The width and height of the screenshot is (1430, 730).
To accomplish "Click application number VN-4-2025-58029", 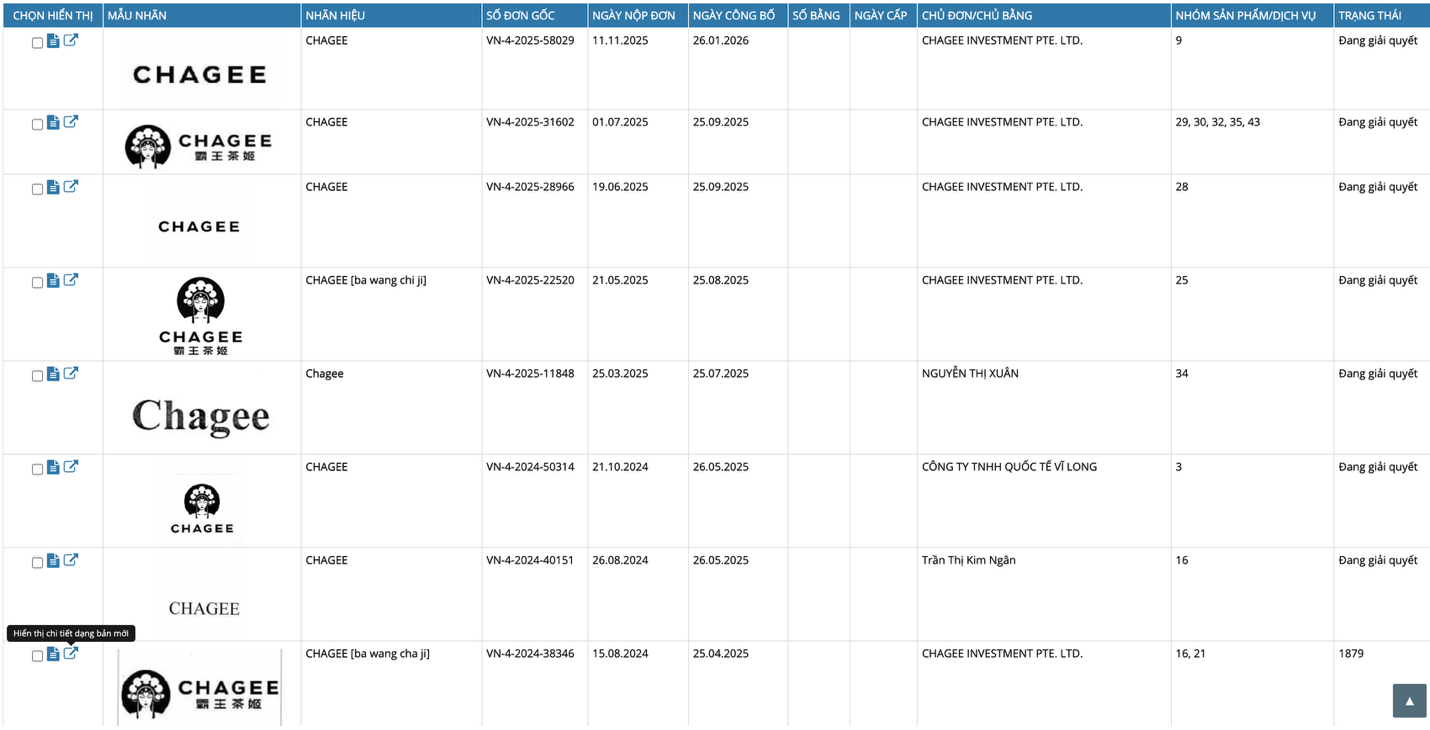I will (x=530, y=41).
